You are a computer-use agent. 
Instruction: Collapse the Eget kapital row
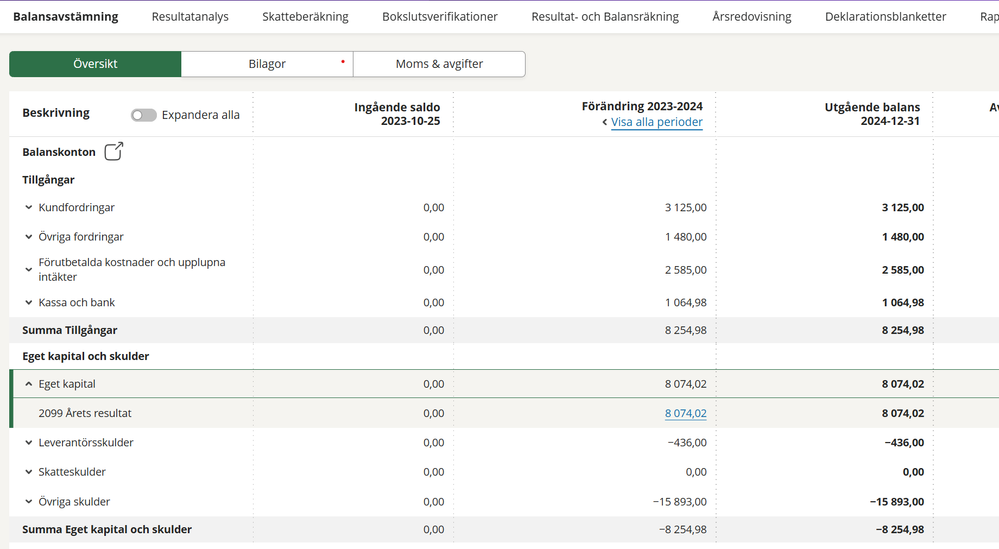(x=29, y=384)
